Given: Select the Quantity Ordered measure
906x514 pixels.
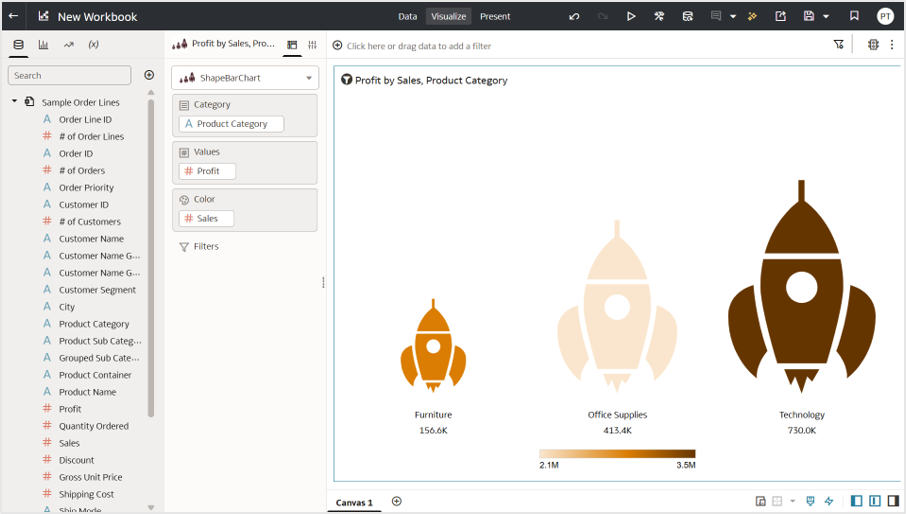Looking at the screenshot, I should pyautogui.click(x=94, y=426).
